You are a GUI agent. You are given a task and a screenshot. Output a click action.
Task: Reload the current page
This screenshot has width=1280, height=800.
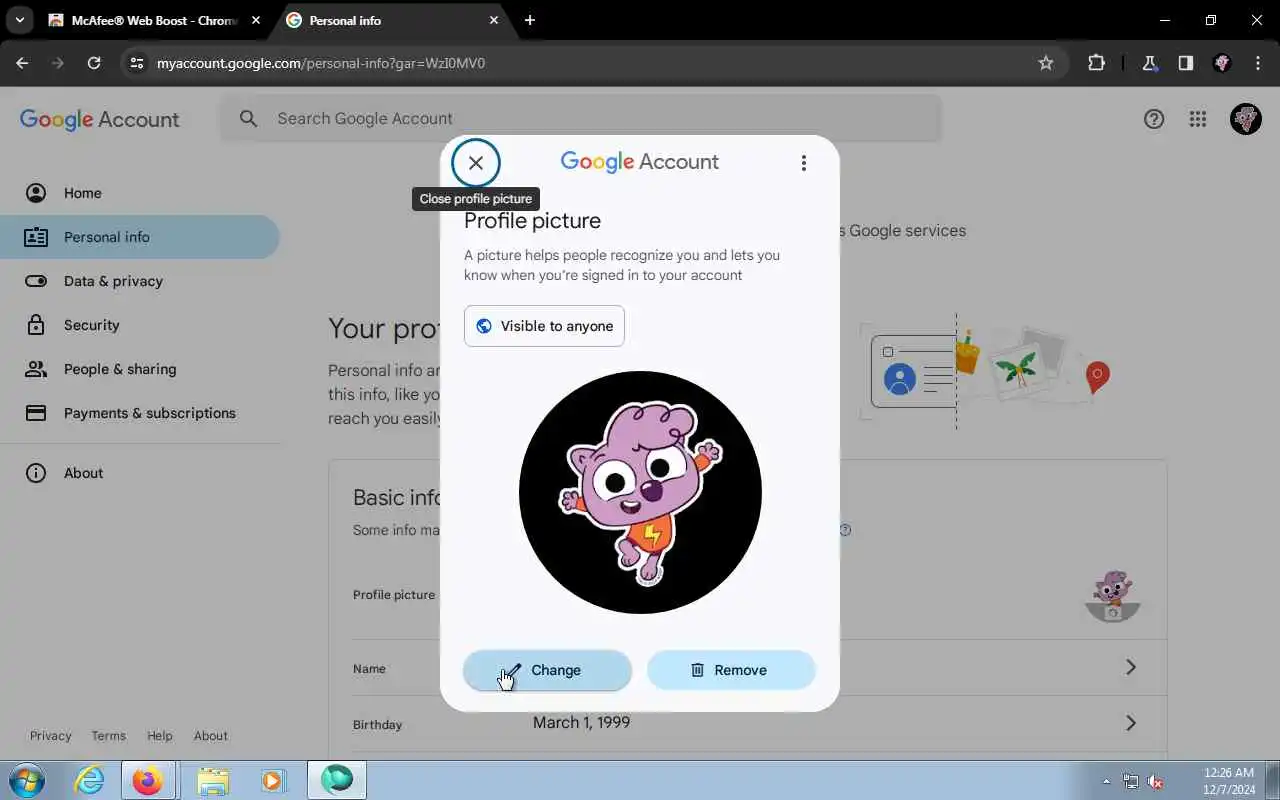click(x=94, y=63)
